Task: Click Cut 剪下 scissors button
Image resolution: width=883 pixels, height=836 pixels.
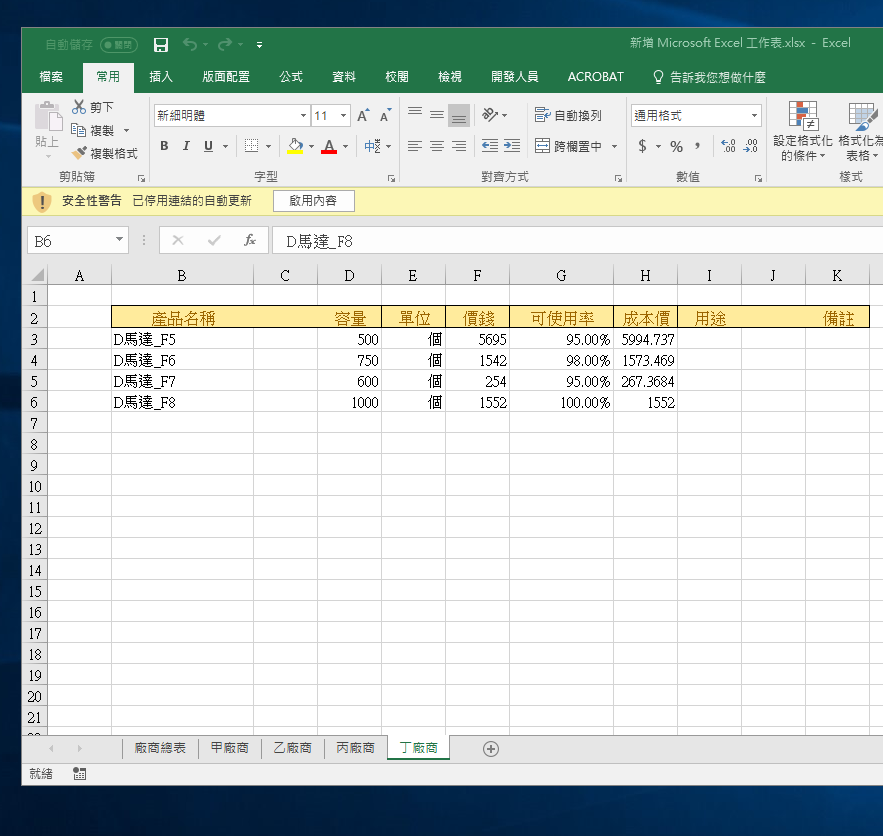Action: [93, 107]
